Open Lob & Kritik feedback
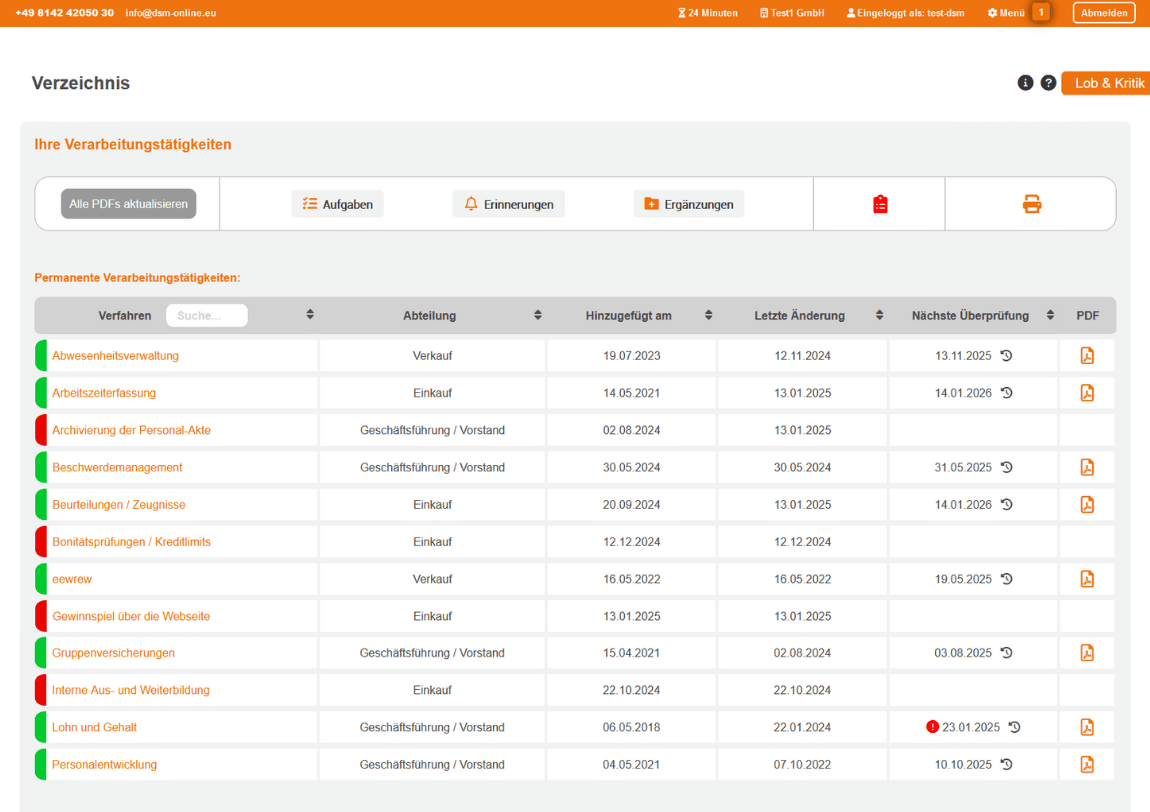Viewport: 1150px width, 812px height. (1107, 83)
